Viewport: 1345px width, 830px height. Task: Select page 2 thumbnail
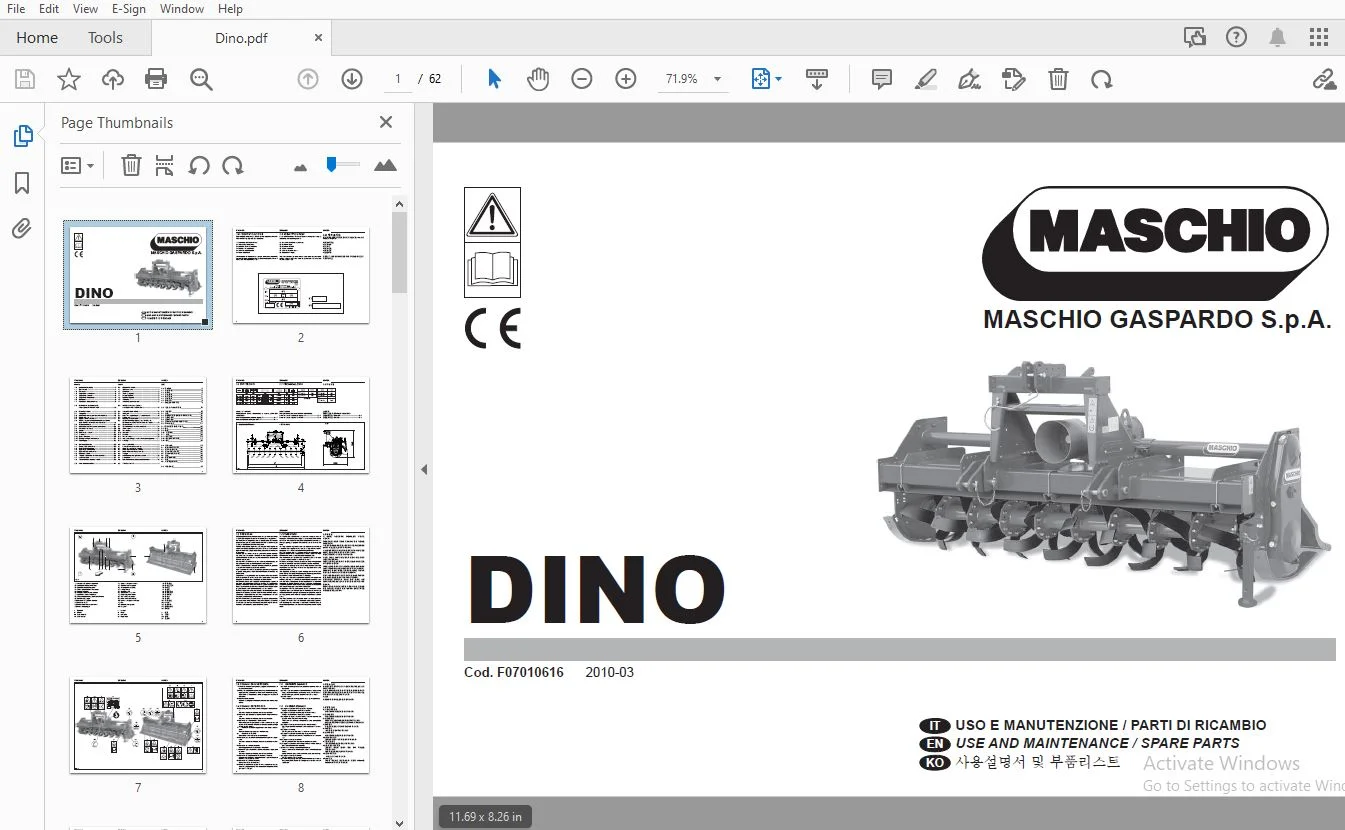(x=301, y=275)
